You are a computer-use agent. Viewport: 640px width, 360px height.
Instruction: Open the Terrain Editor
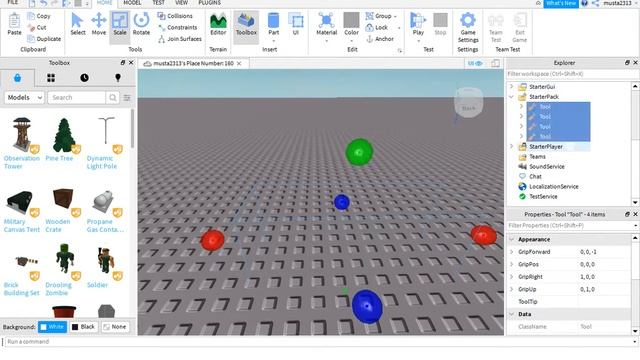point(218,24)
